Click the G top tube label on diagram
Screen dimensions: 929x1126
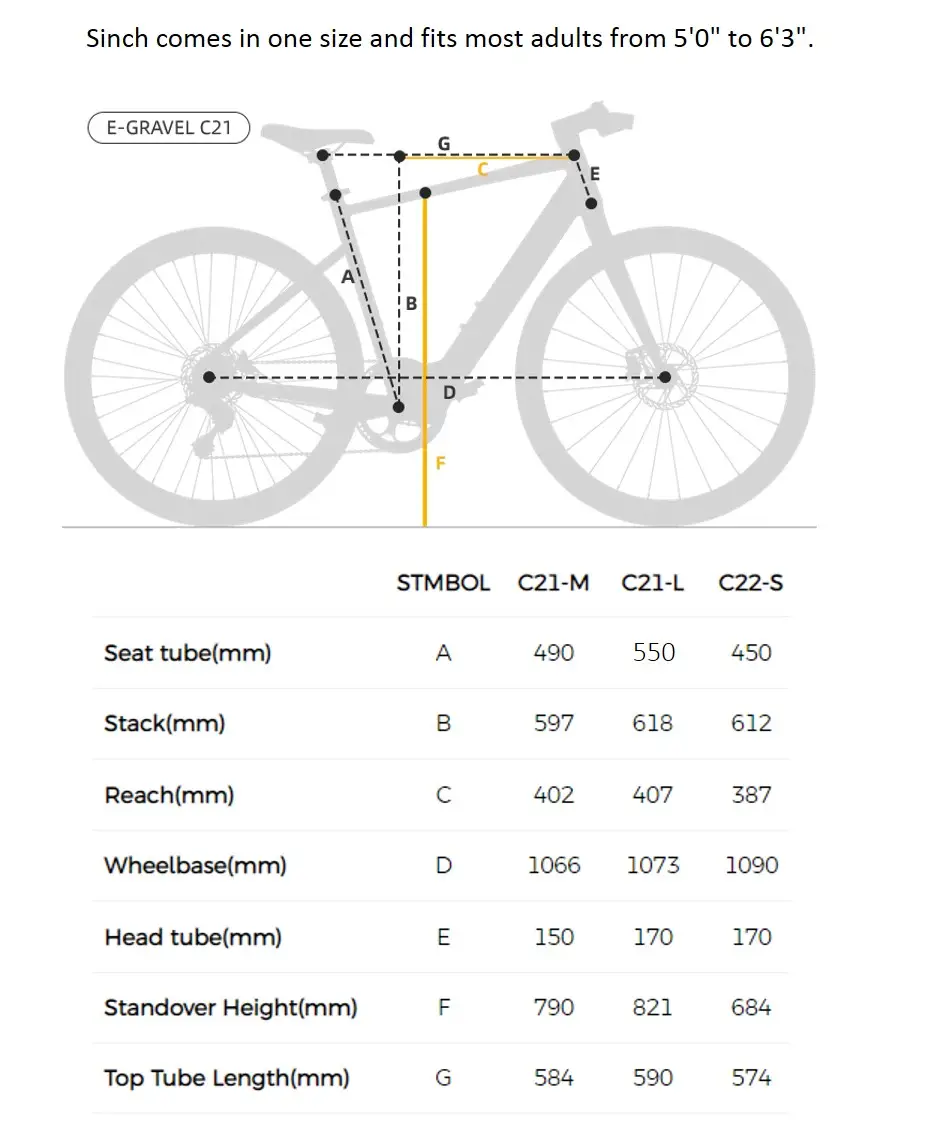tap(444, 144)
